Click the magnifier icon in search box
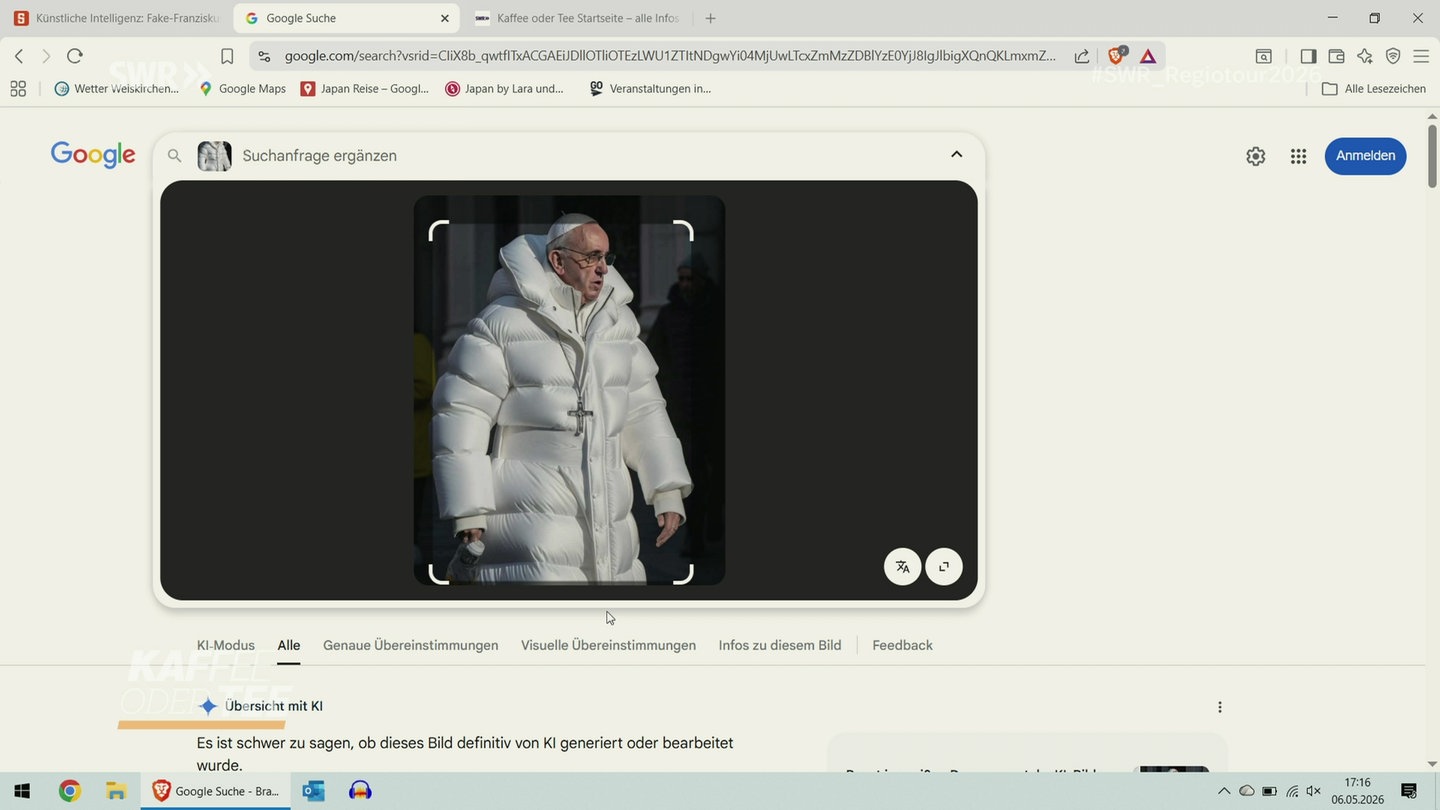This screenshot has height=810, width=1440. 174,156
